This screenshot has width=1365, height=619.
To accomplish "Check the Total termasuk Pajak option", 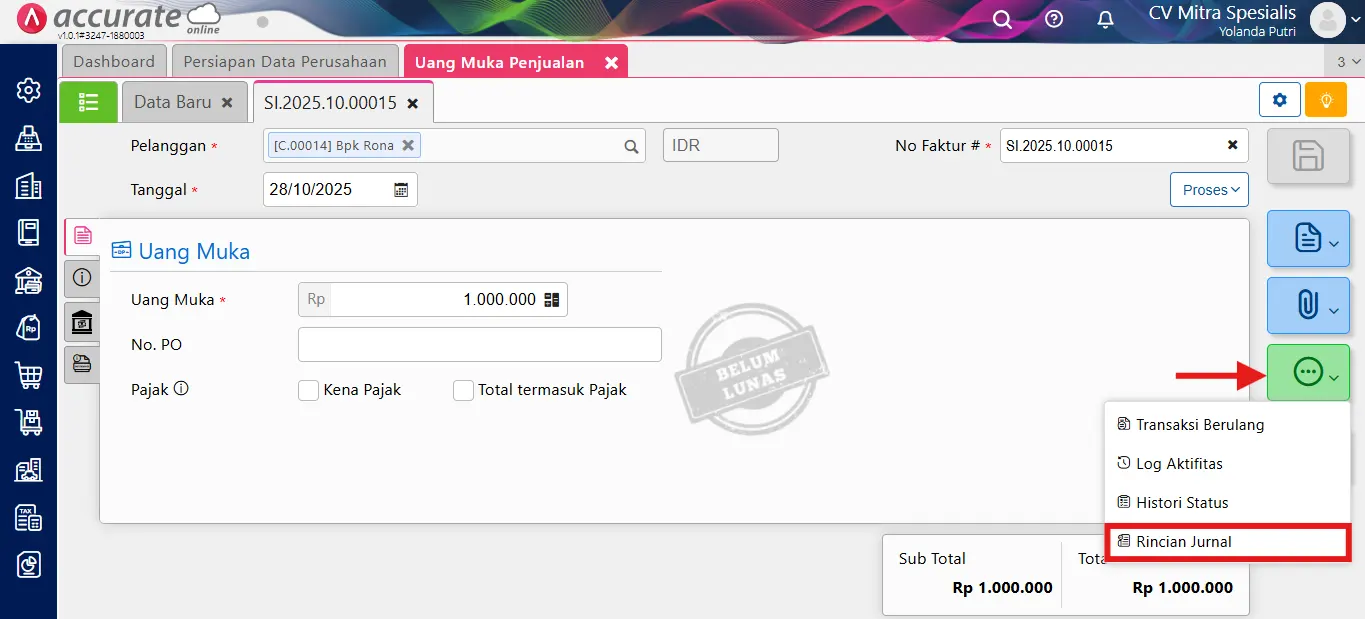I will click(x=463, y=390).
